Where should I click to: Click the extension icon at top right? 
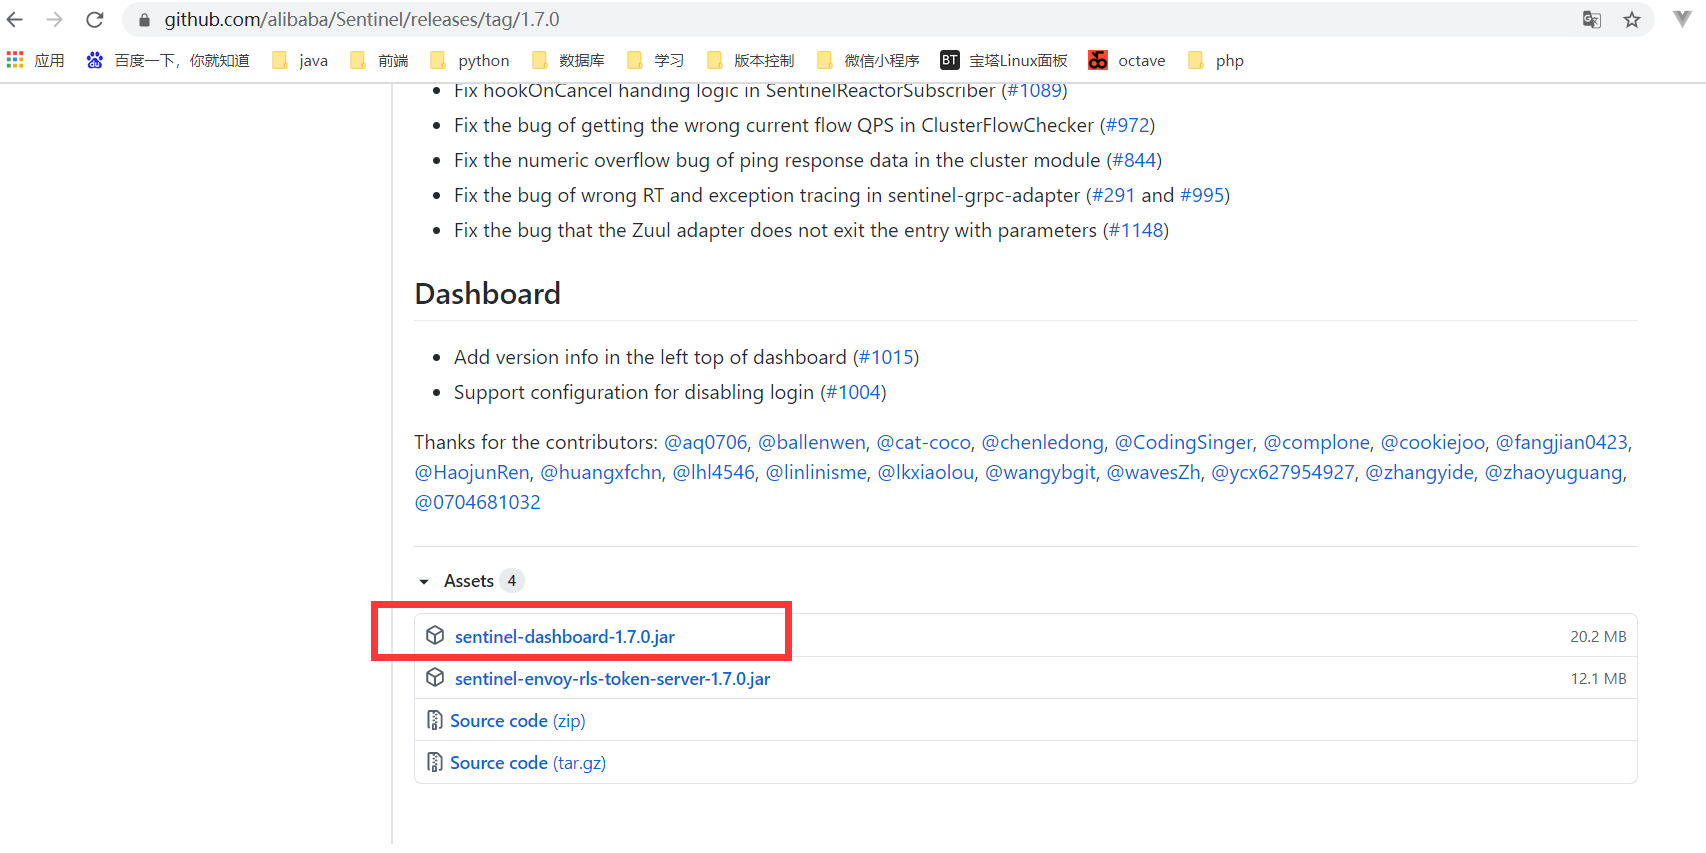1682,20
